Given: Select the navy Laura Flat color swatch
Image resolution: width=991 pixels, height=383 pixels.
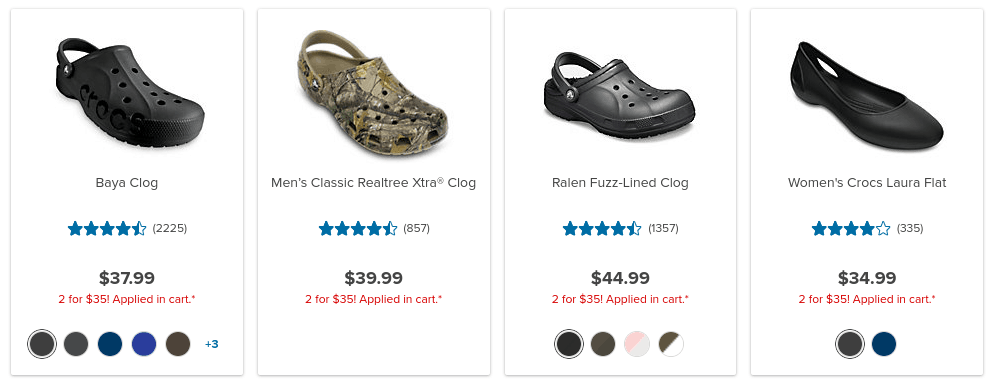Looking at the screenshot, I should pyautogui.click(x=884, y=344).
